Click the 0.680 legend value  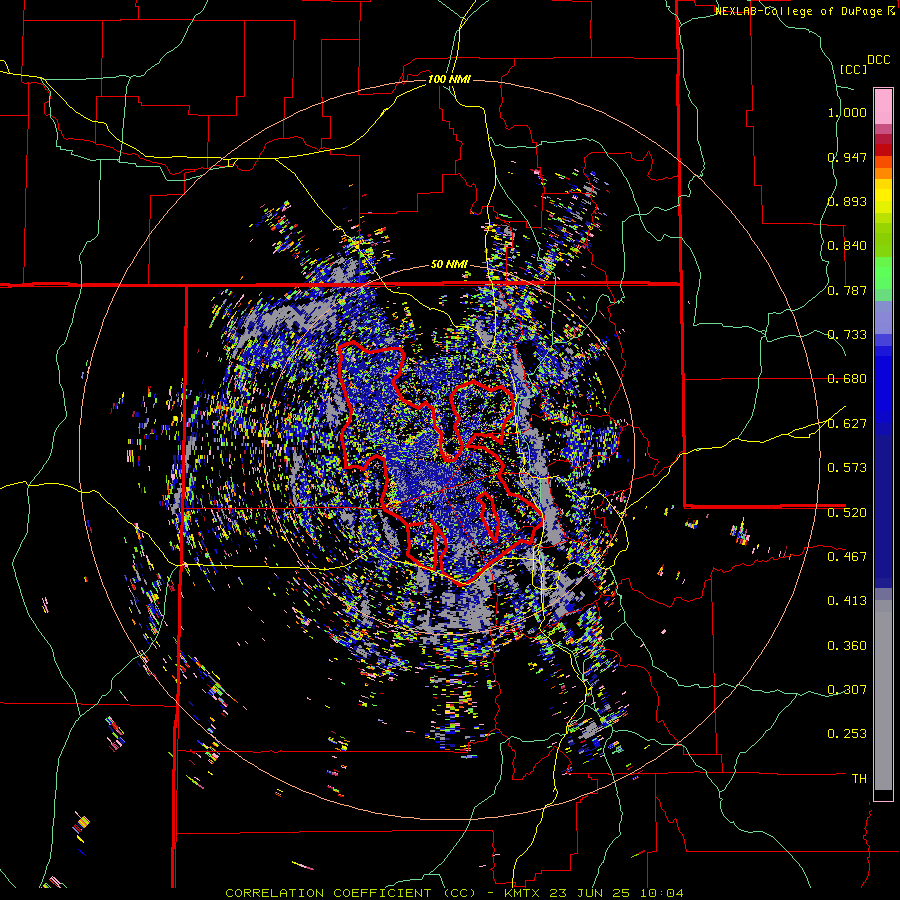(847, 379)
